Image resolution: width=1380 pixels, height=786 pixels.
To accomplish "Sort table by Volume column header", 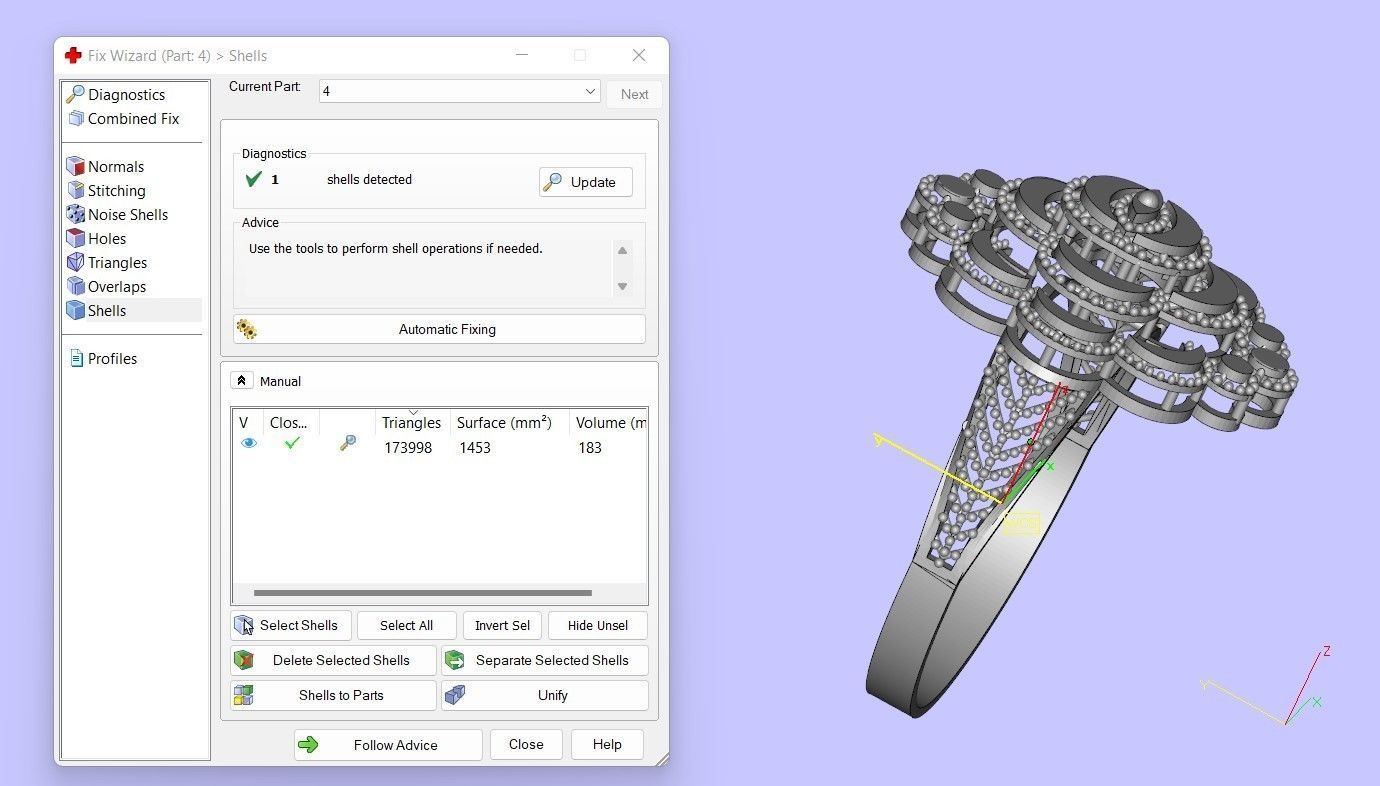I will (609, 423).
